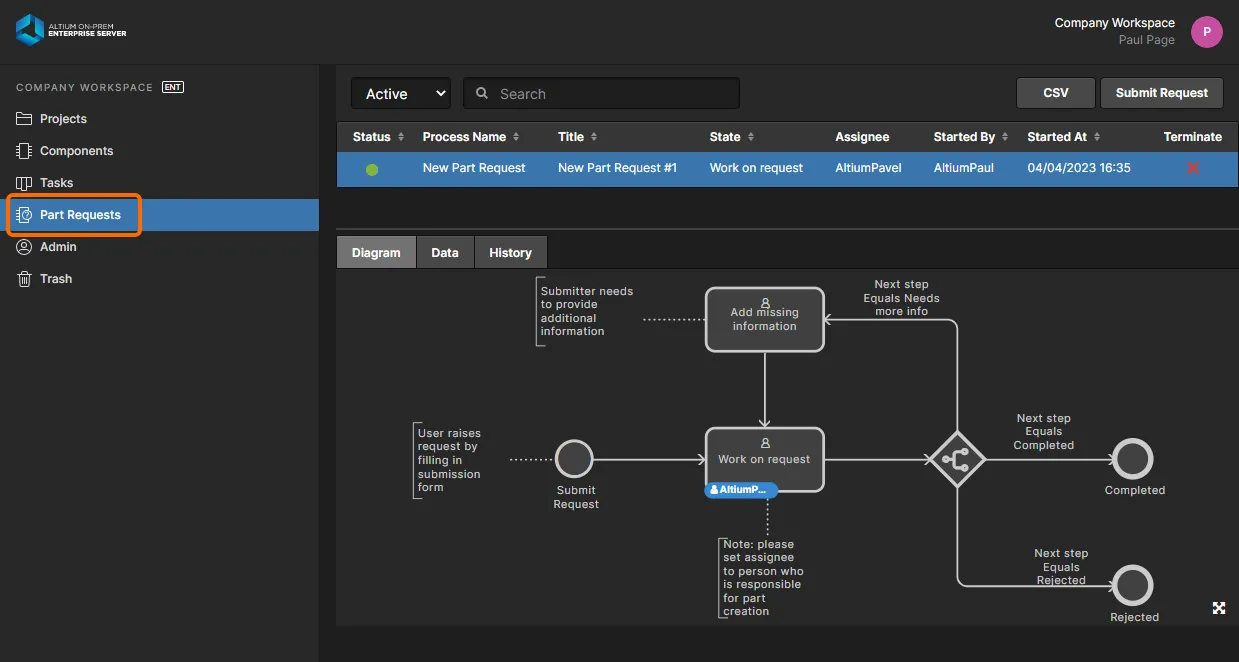Switch to the Data tab
This screenshot has height=662, width=1239.
pos(445,253)
